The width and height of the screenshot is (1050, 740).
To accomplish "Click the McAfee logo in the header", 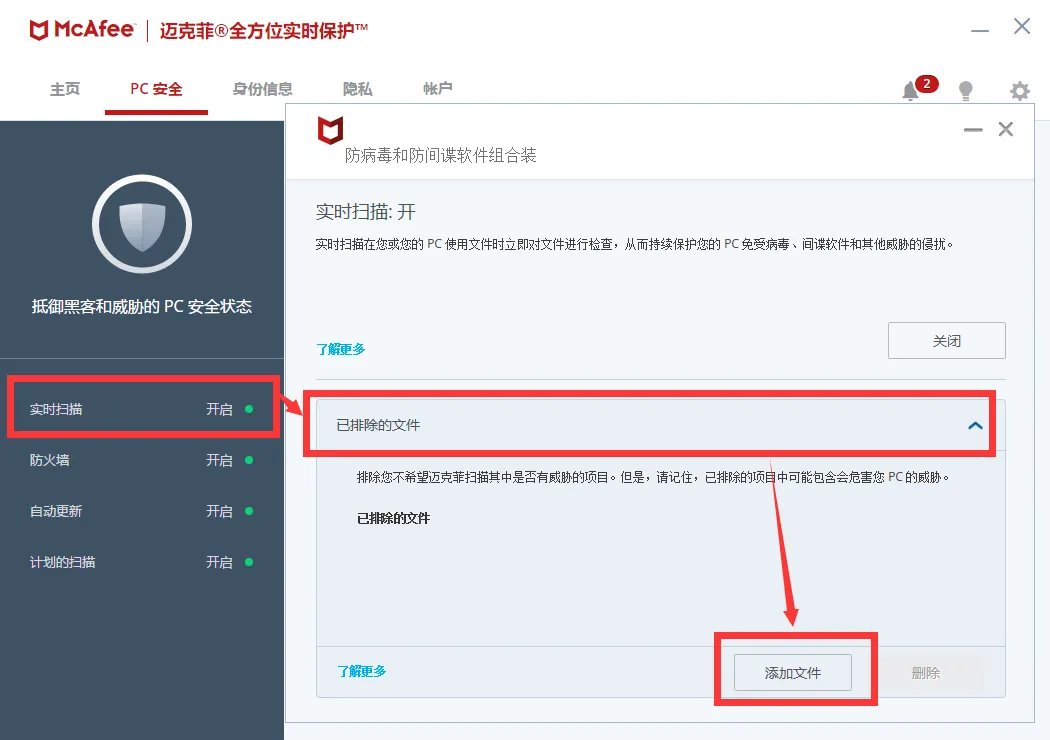I will click(x=83, y=29).
